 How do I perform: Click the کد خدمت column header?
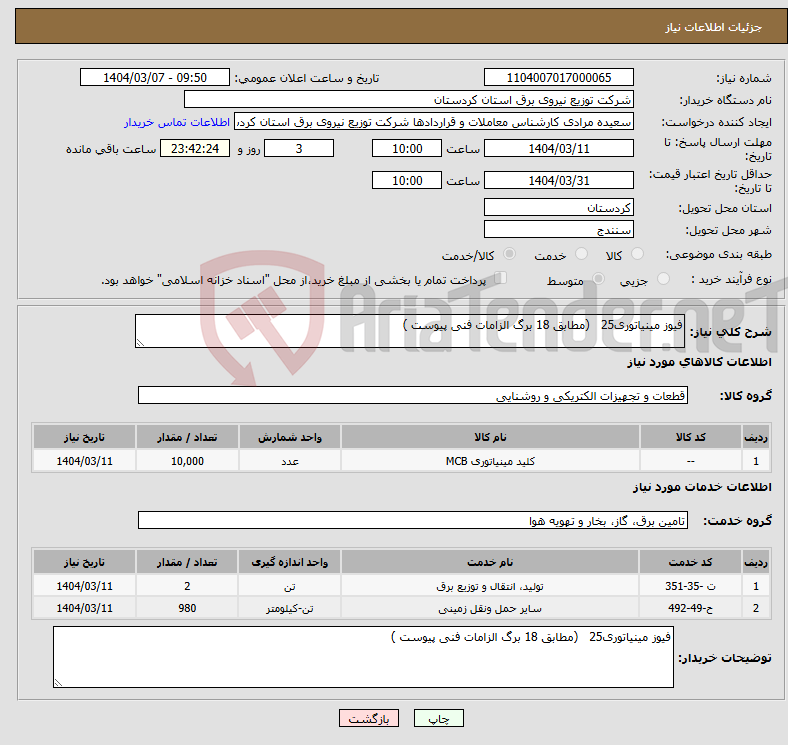pos(691,562)
